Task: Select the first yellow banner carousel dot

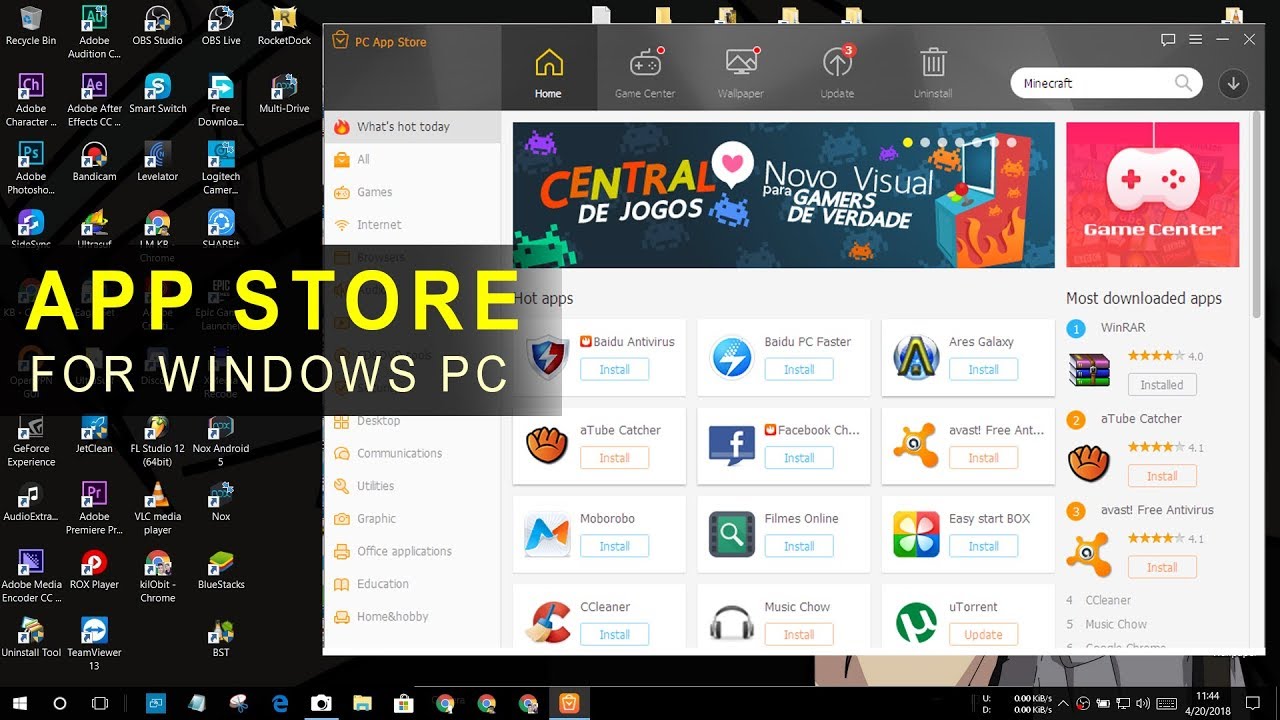Action: coord(908,143)
